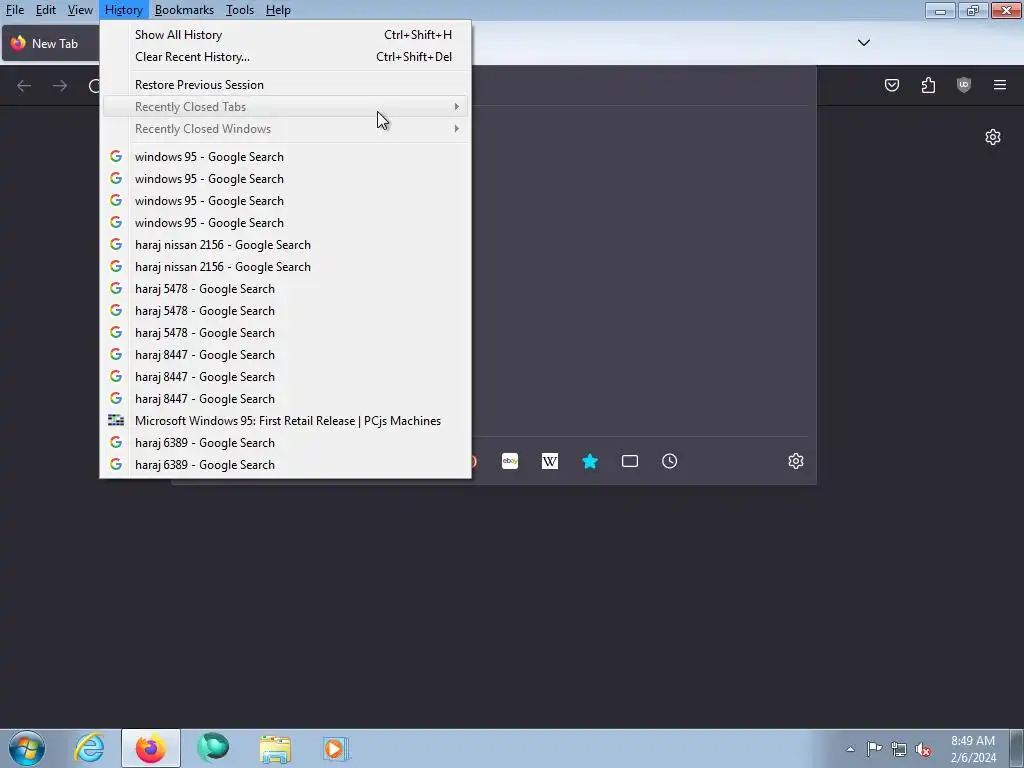Open the Tools menu
This screenshot has height=768, width=1024.
(240, 10)
